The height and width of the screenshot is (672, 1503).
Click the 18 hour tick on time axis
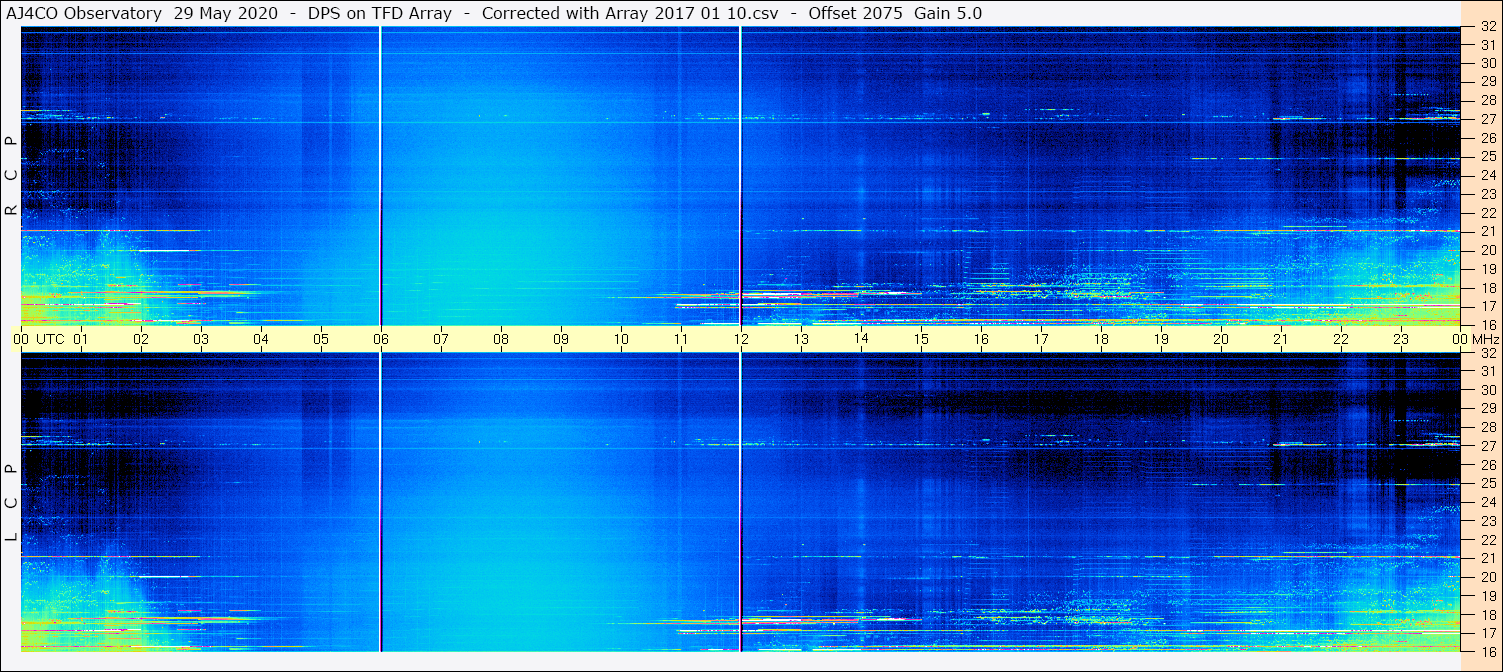tap(1101, 339)
